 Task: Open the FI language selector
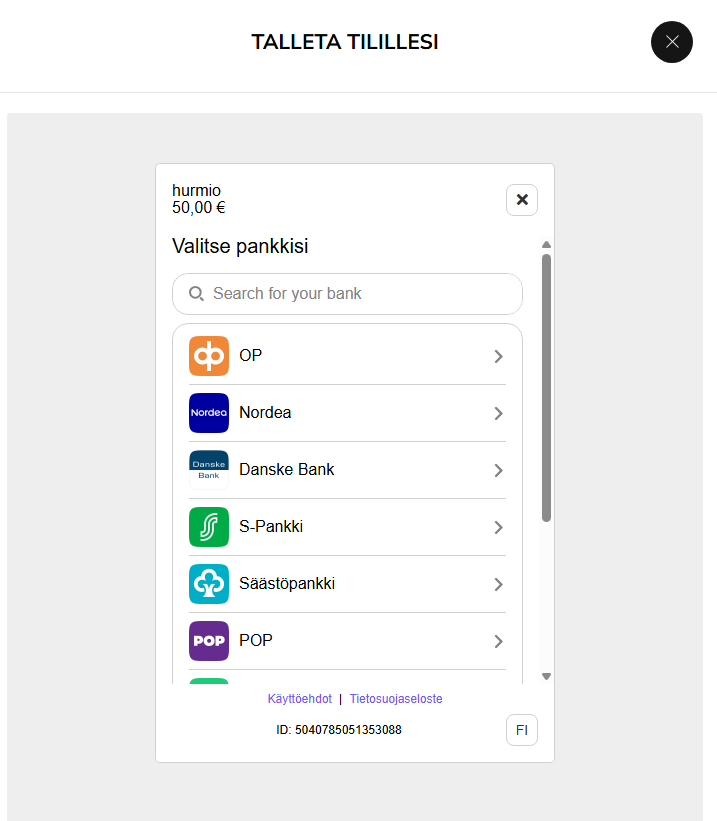522,730
